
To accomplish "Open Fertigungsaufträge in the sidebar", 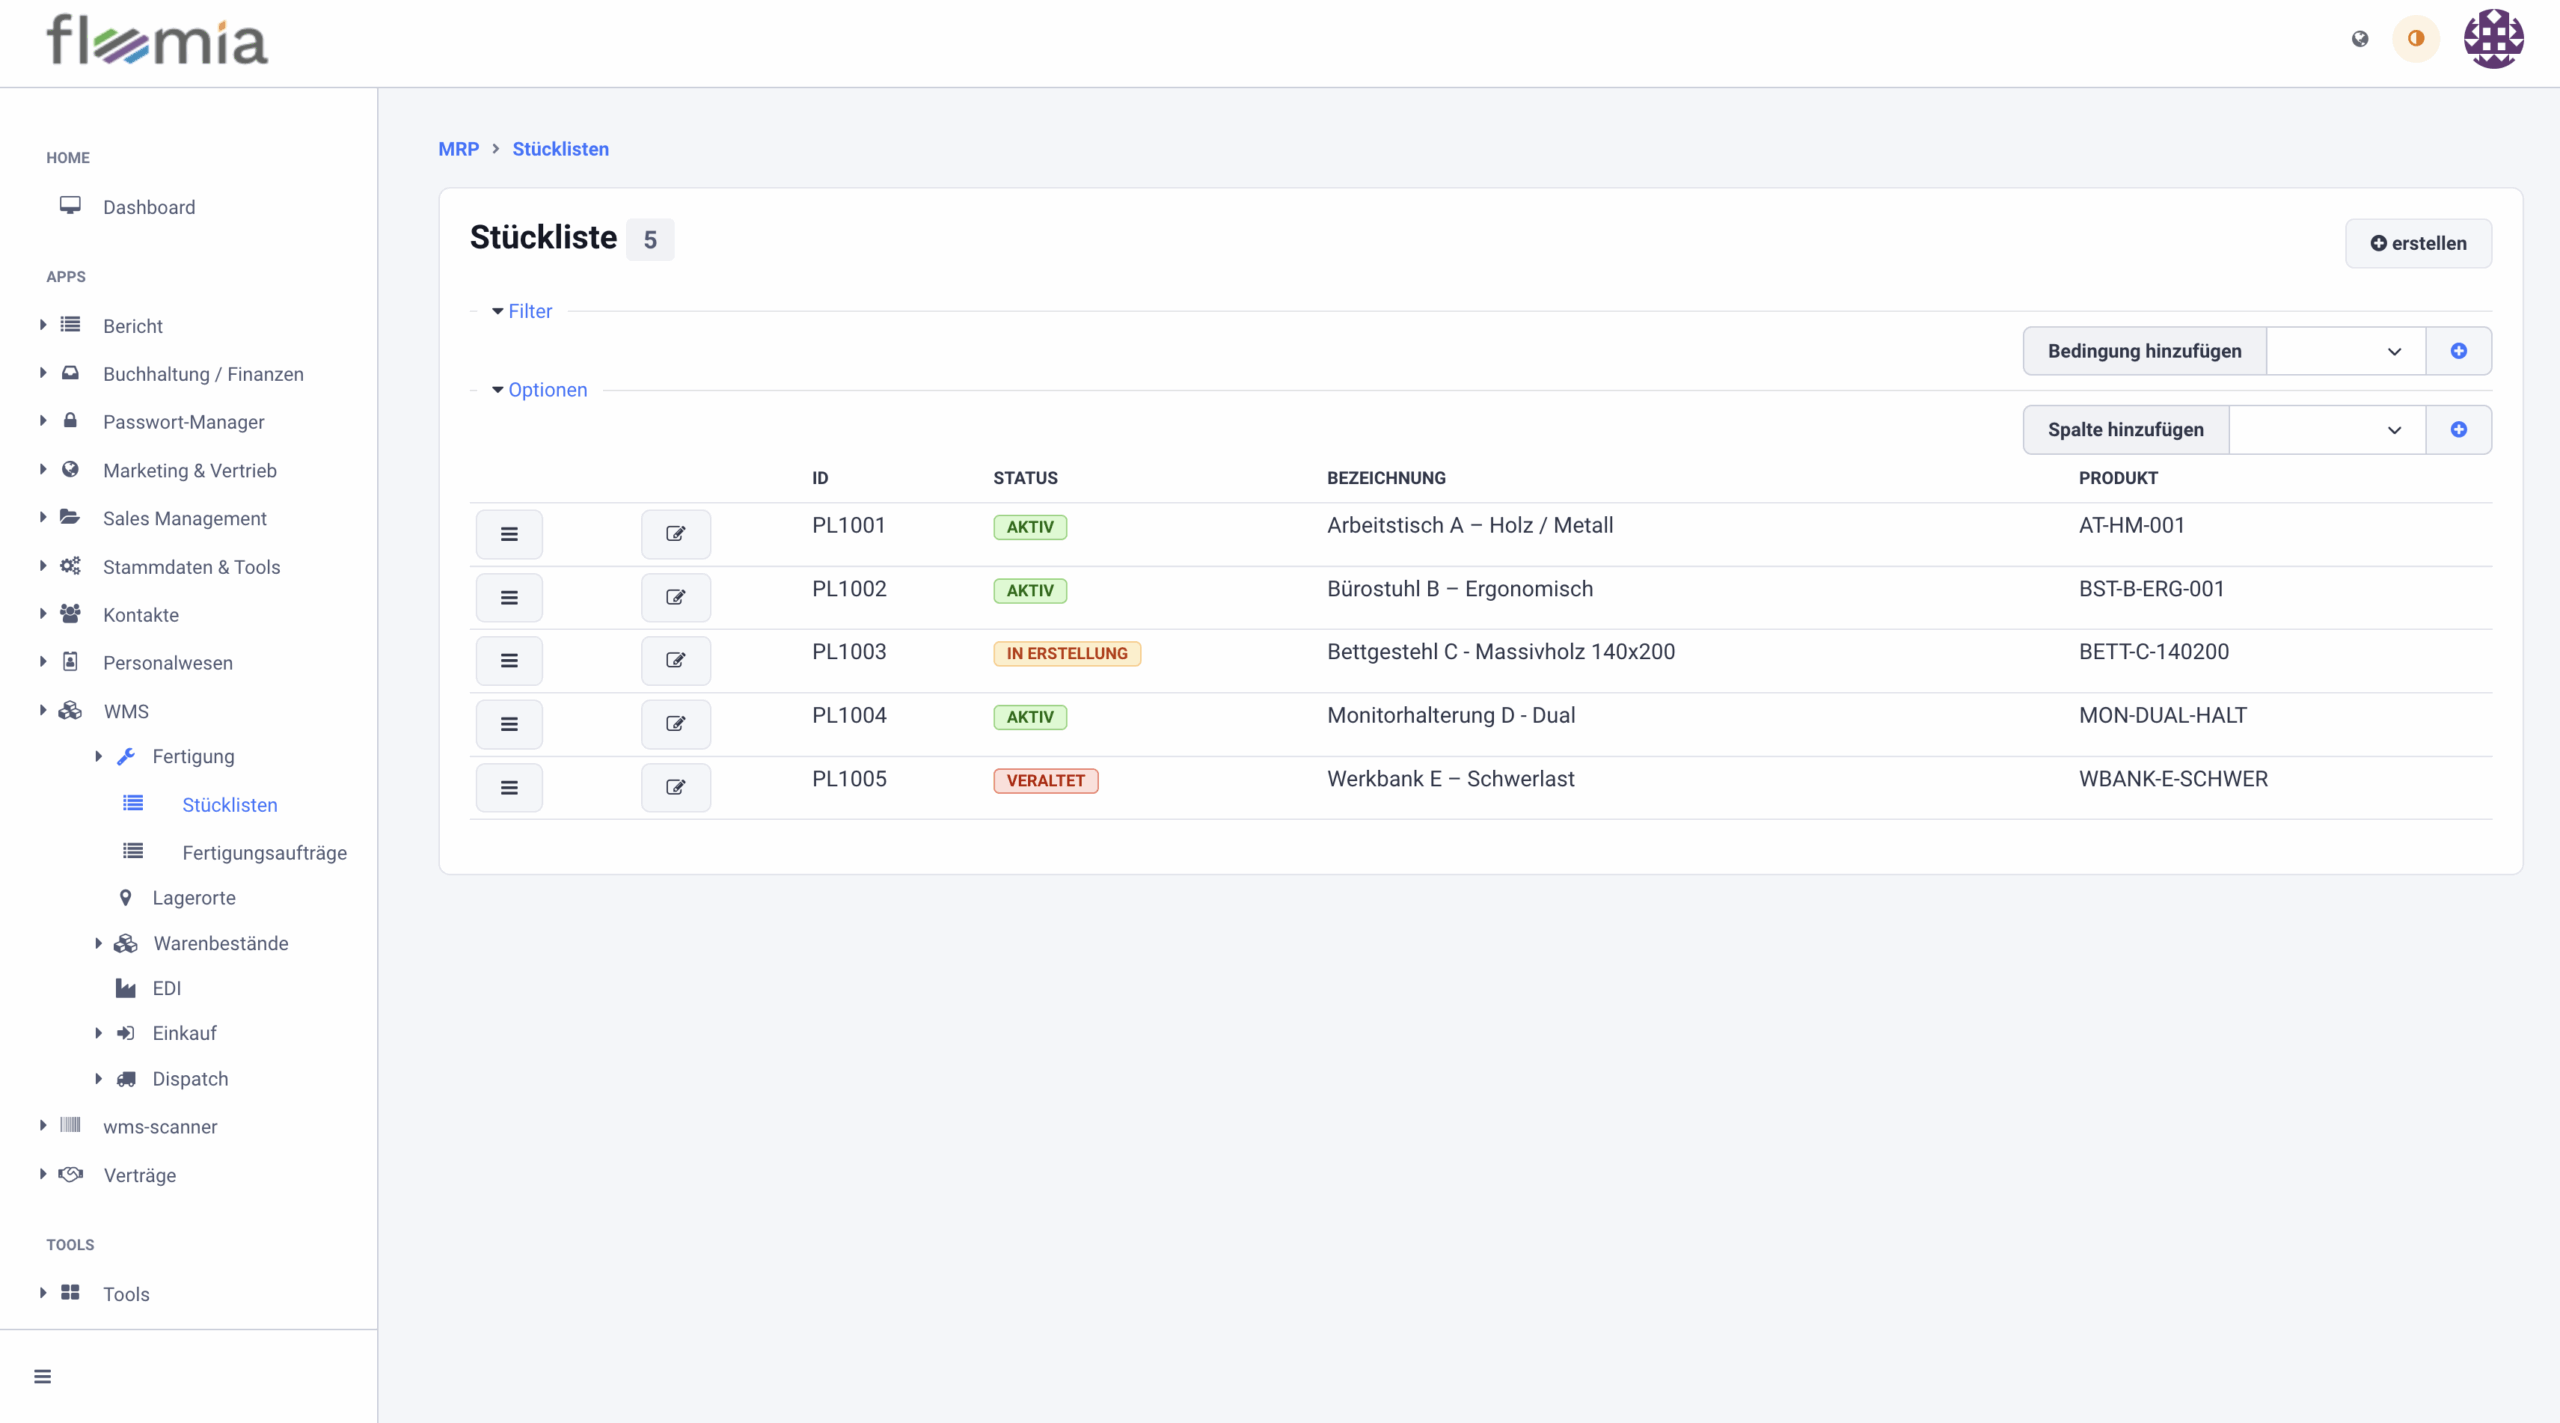I will pyautogui.click(x=264, y=853).
